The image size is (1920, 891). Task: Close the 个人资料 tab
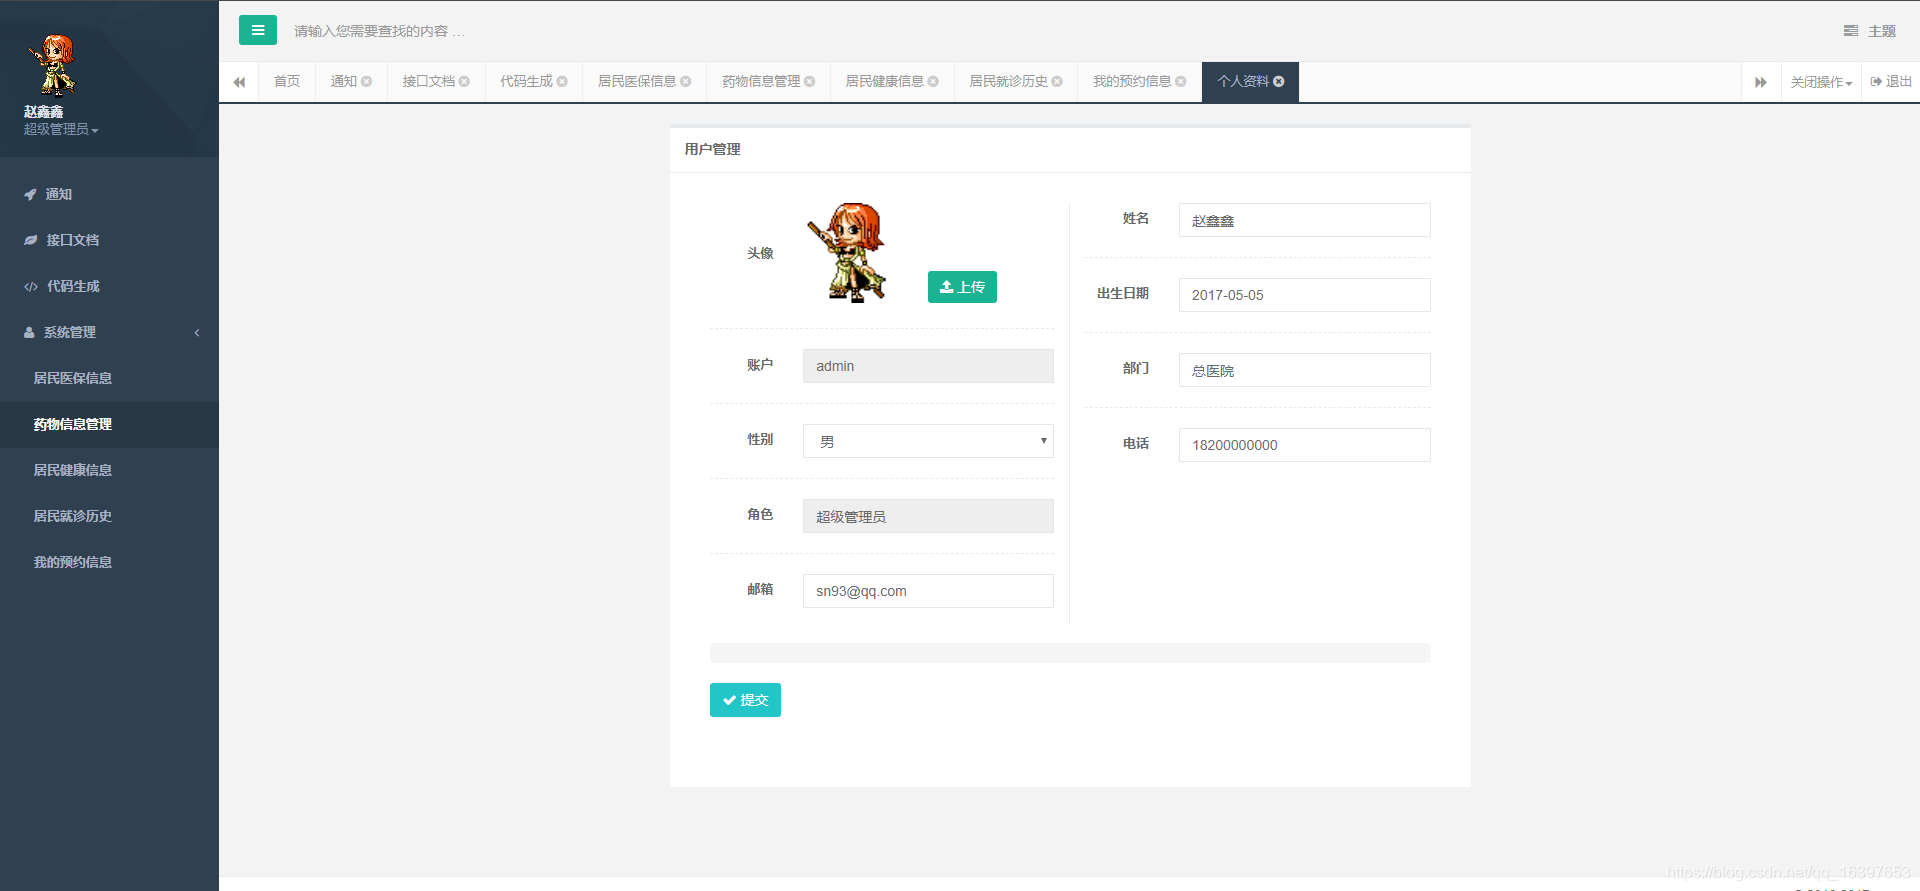(x=1279, y=82)
